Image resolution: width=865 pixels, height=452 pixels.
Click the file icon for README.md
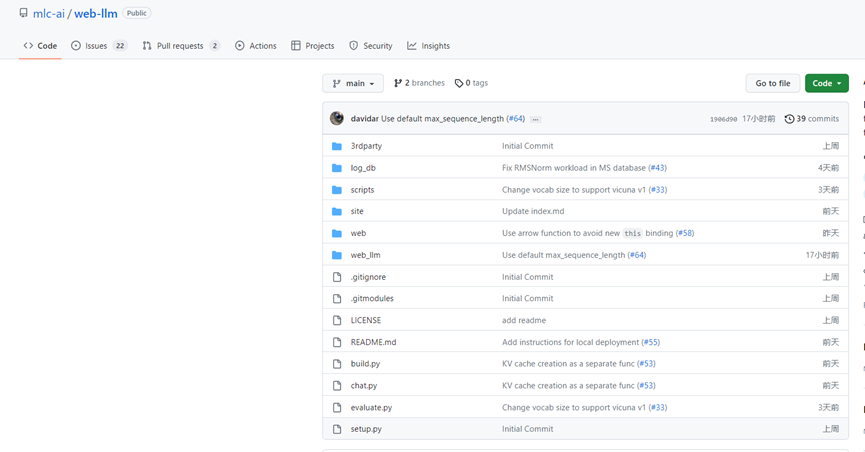[x=337, y=342]
